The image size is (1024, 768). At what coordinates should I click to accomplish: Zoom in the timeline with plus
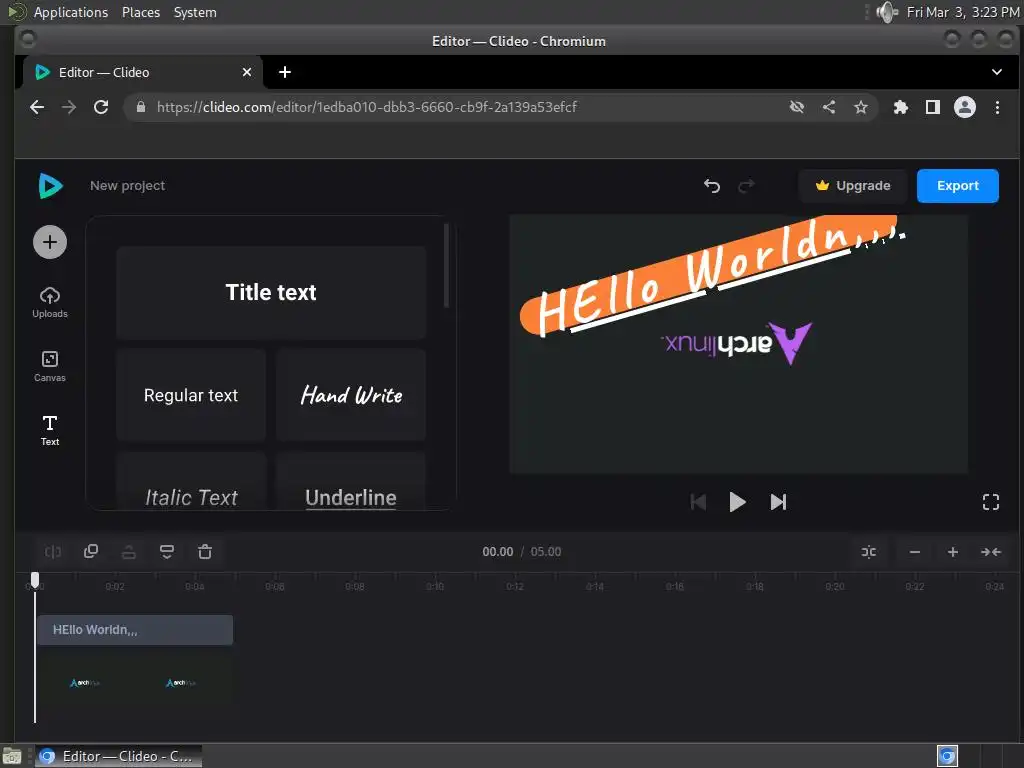pyautogui.click(x=953, y=552)
